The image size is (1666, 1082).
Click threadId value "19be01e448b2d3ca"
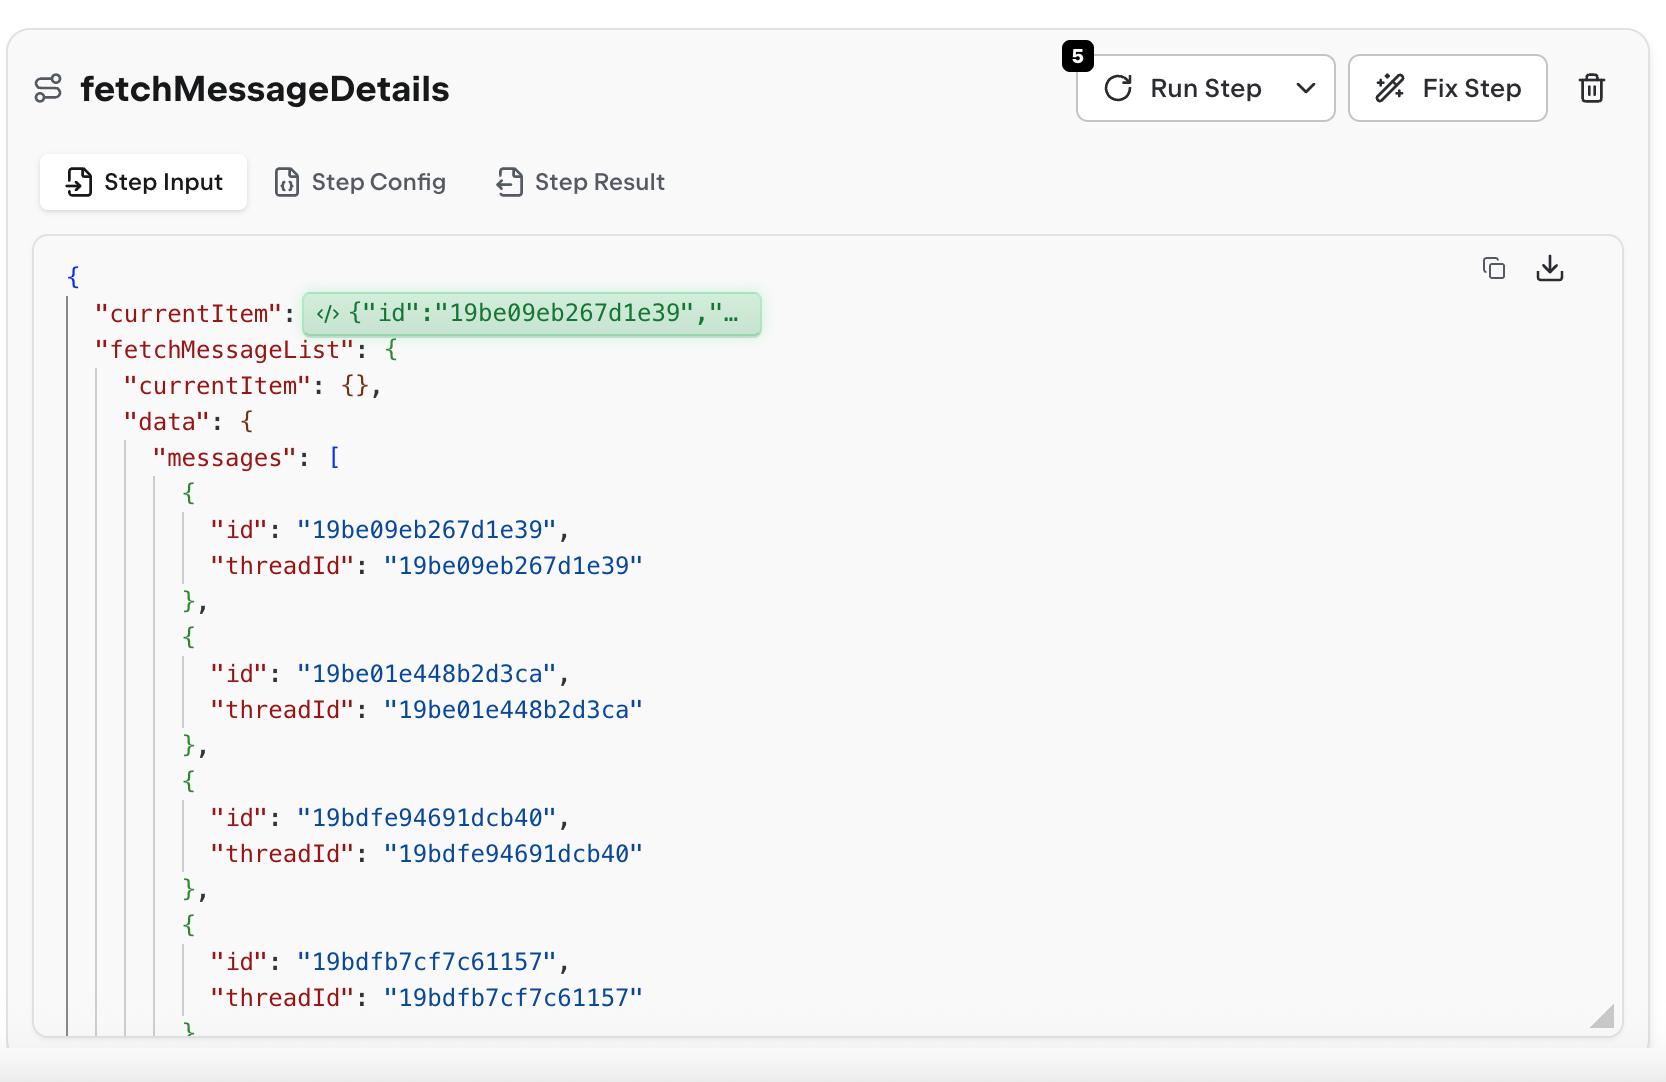click(x=513, y=710)
